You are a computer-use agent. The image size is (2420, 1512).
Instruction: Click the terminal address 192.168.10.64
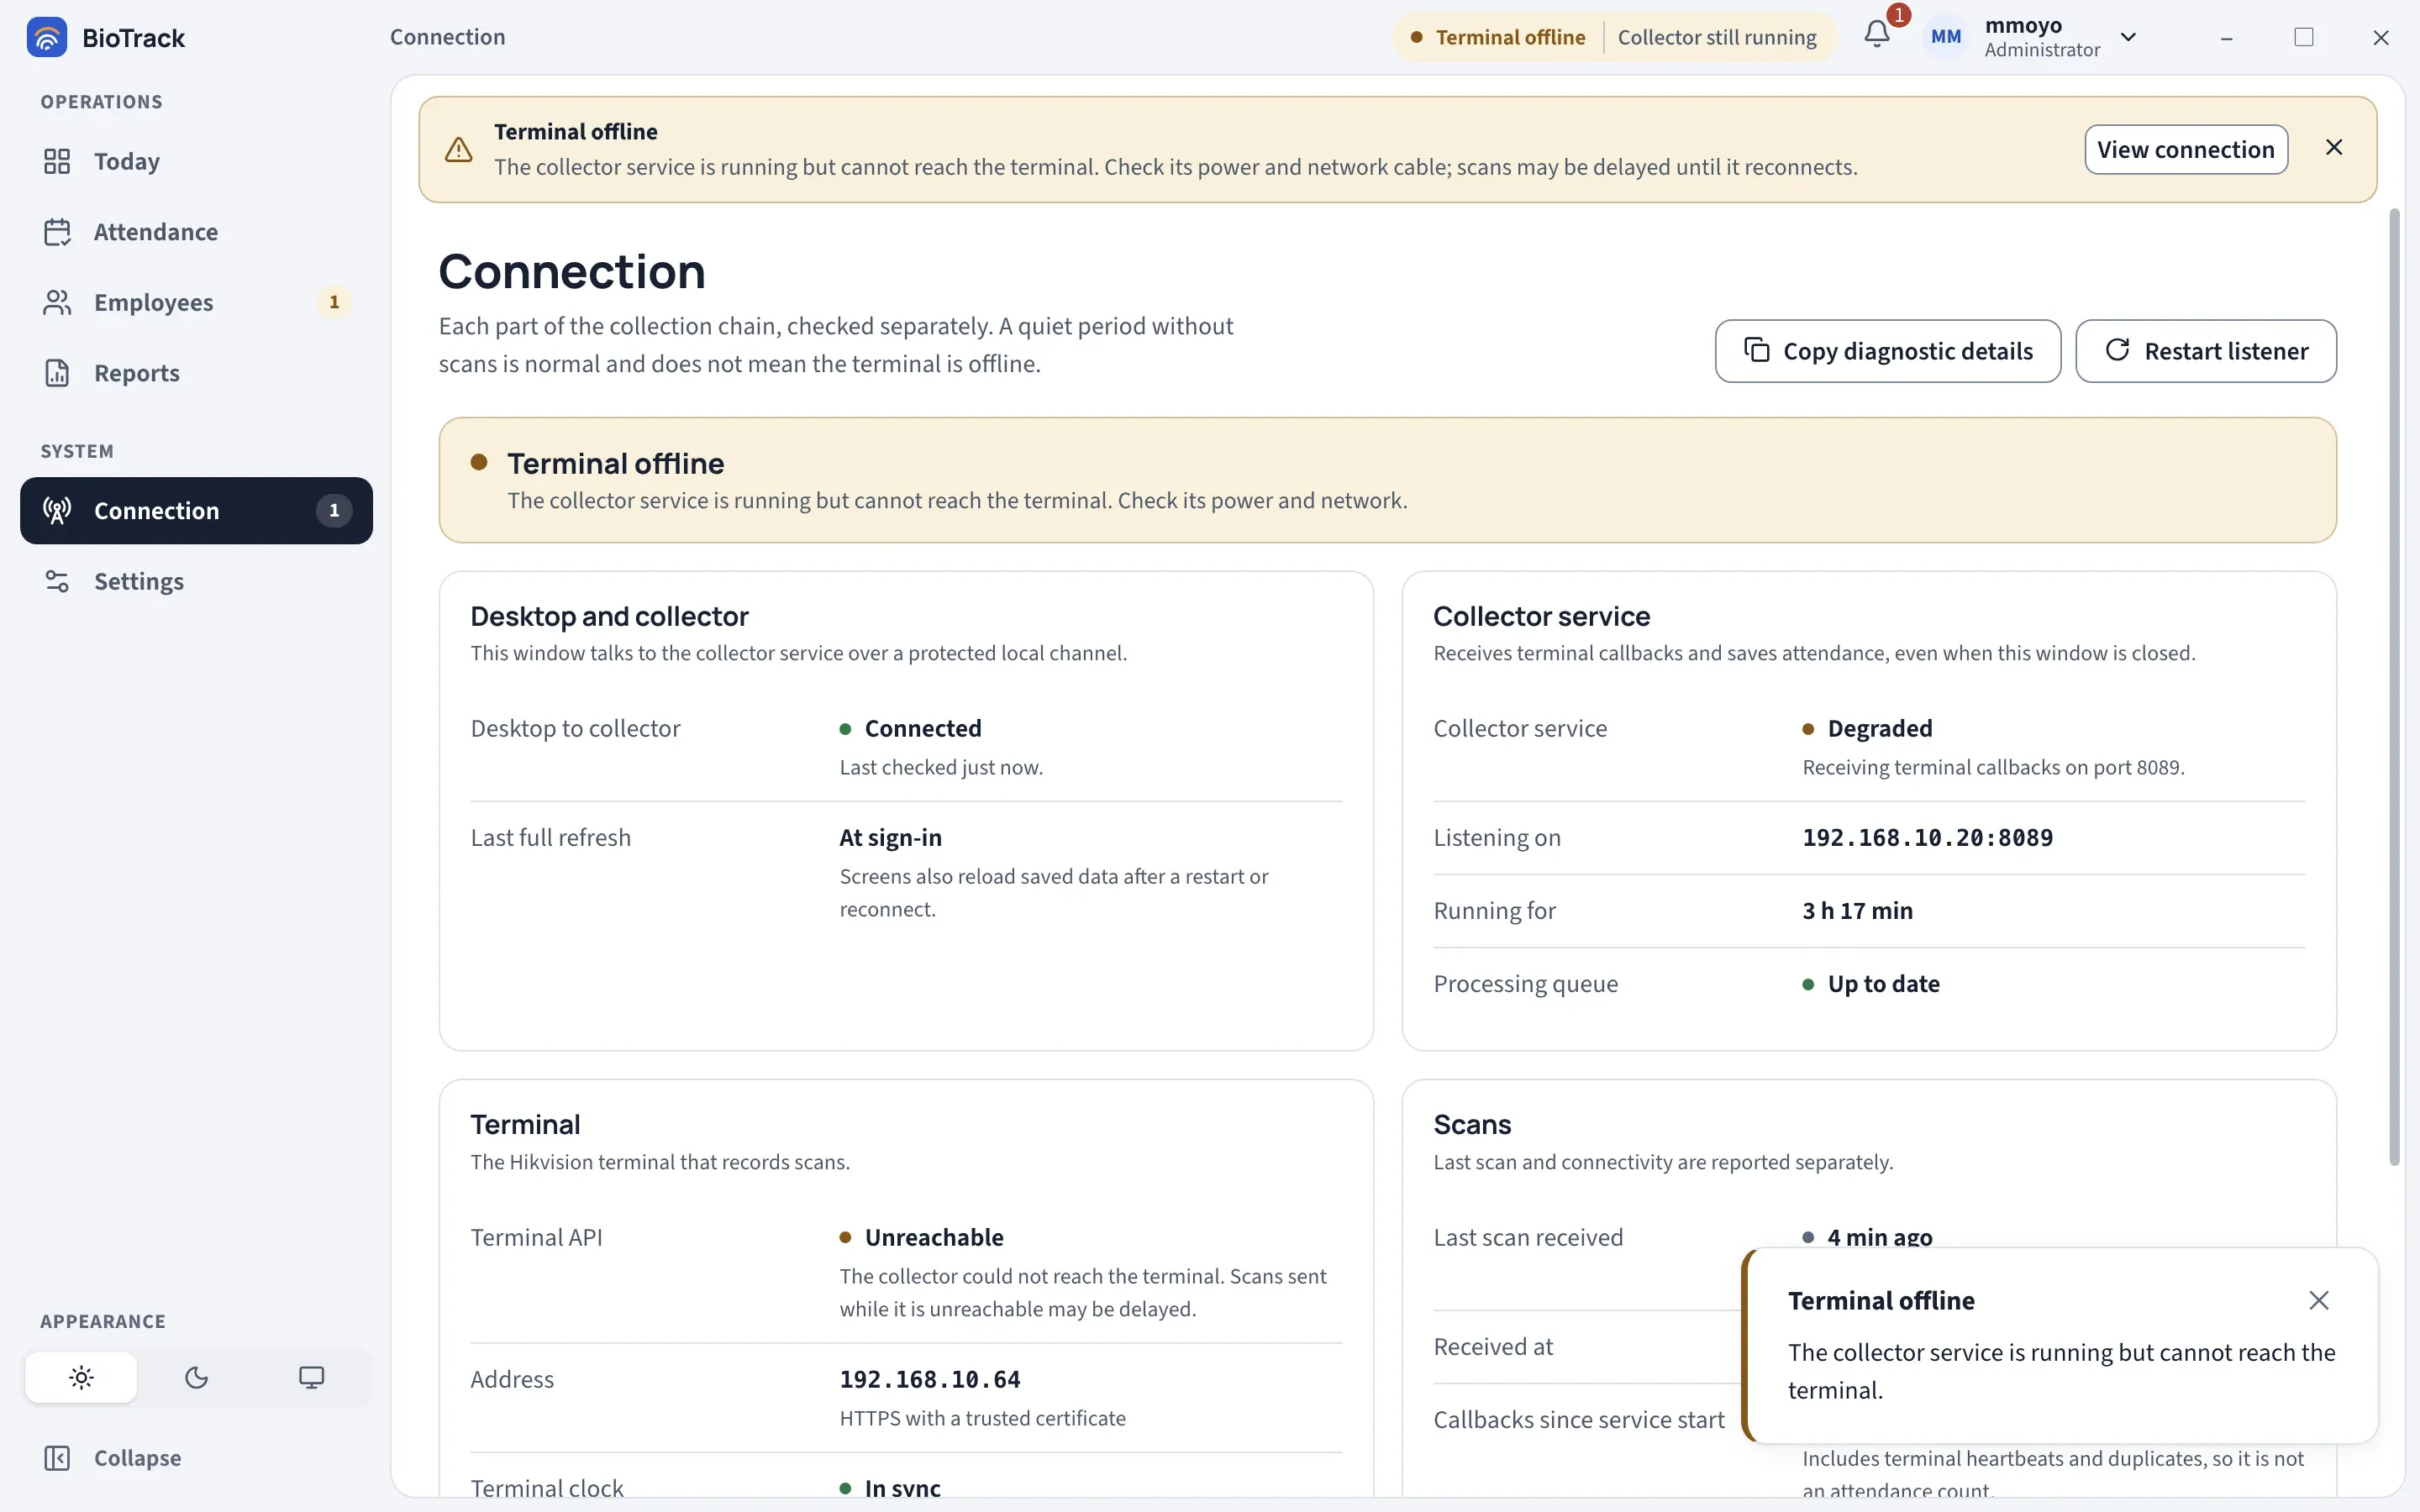tap(930, 1380)
